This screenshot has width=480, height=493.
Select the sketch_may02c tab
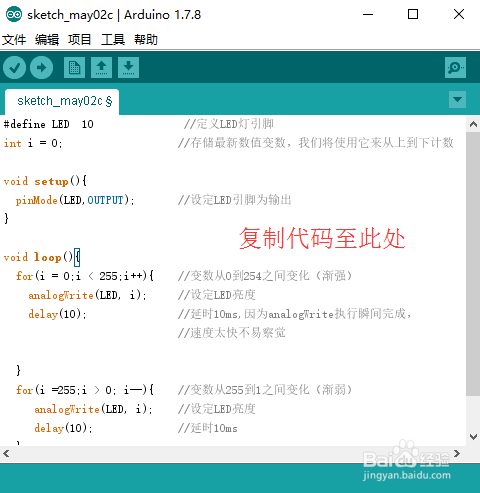coord(62,101)
